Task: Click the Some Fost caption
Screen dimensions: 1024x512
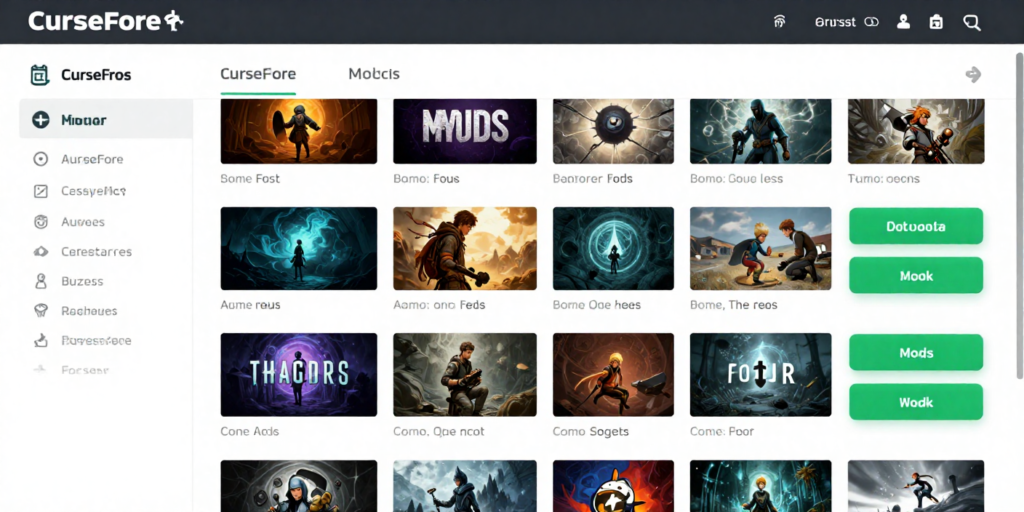Action: 250,178
